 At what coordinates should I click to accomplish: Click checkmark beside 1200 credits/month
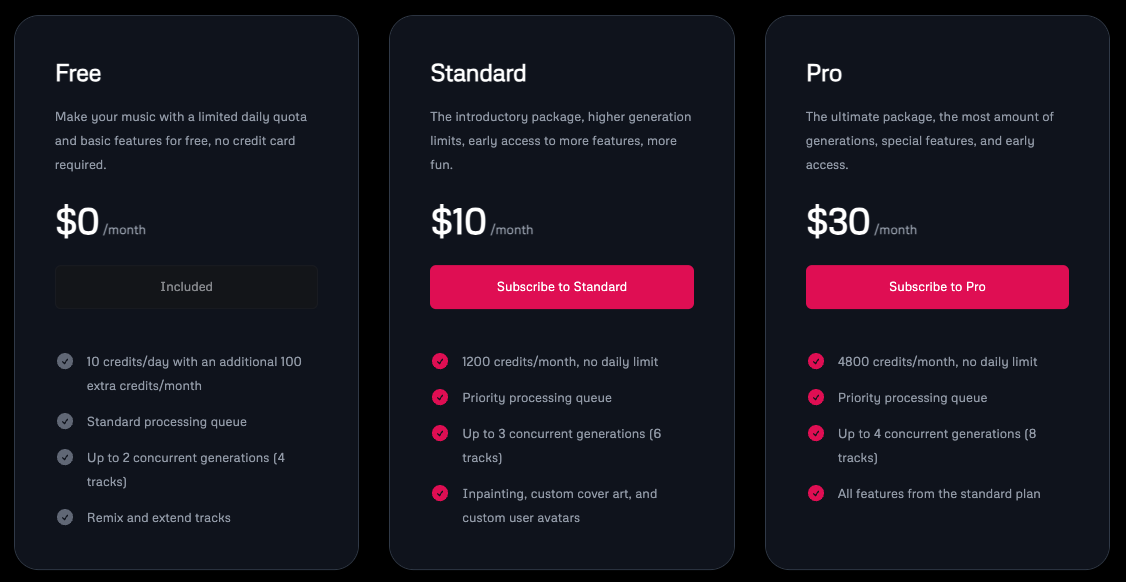pyautogui.click(x=440, y=361)
